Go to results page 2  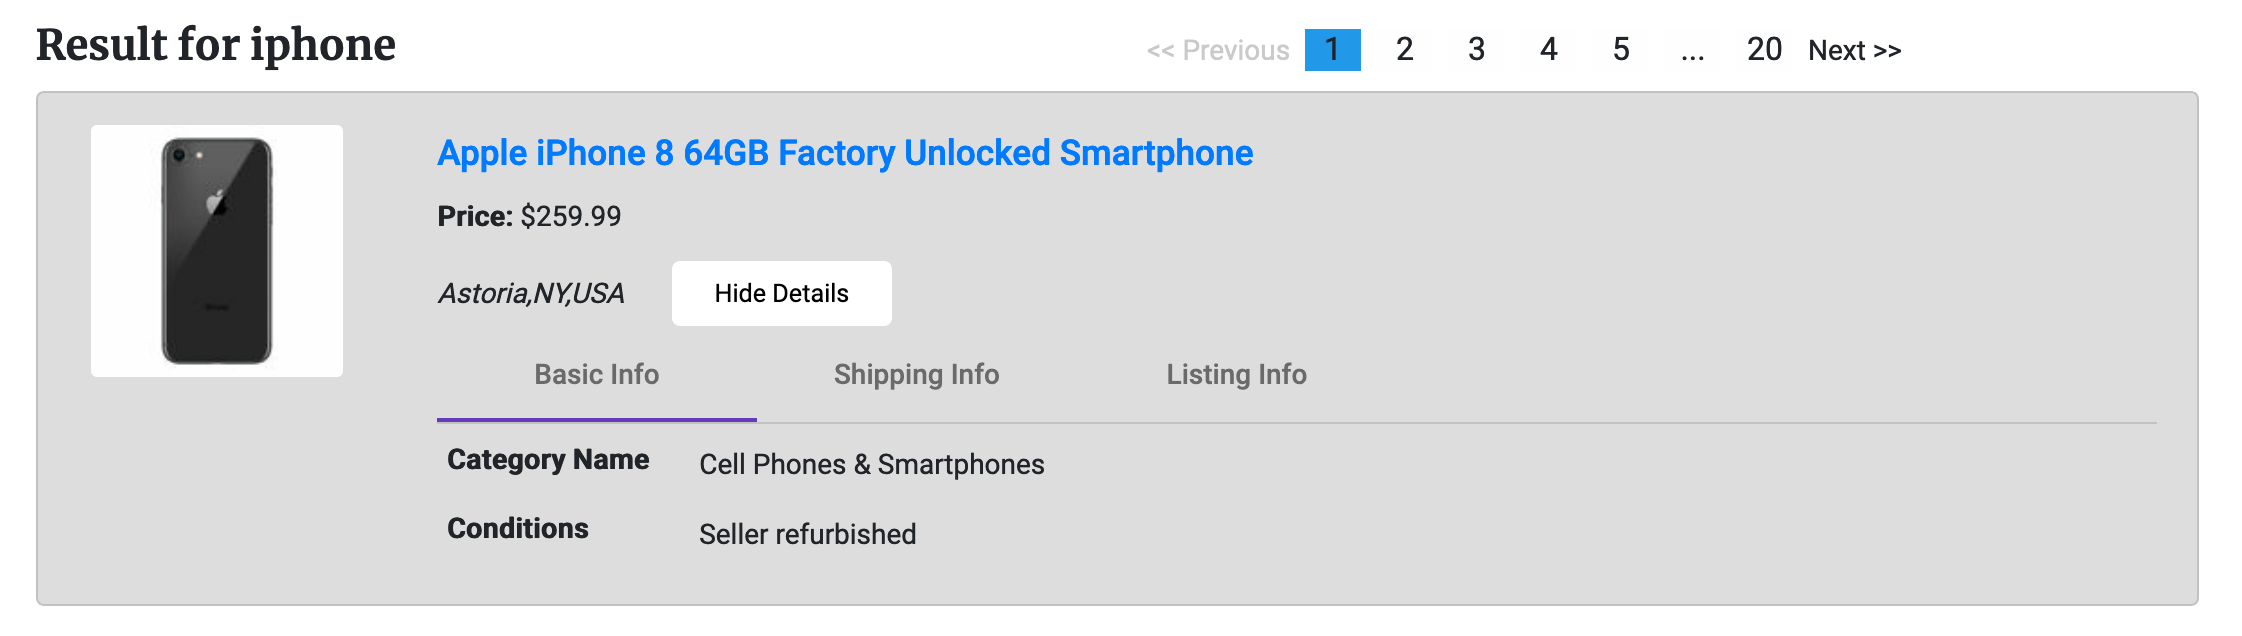click(1404, 50)
